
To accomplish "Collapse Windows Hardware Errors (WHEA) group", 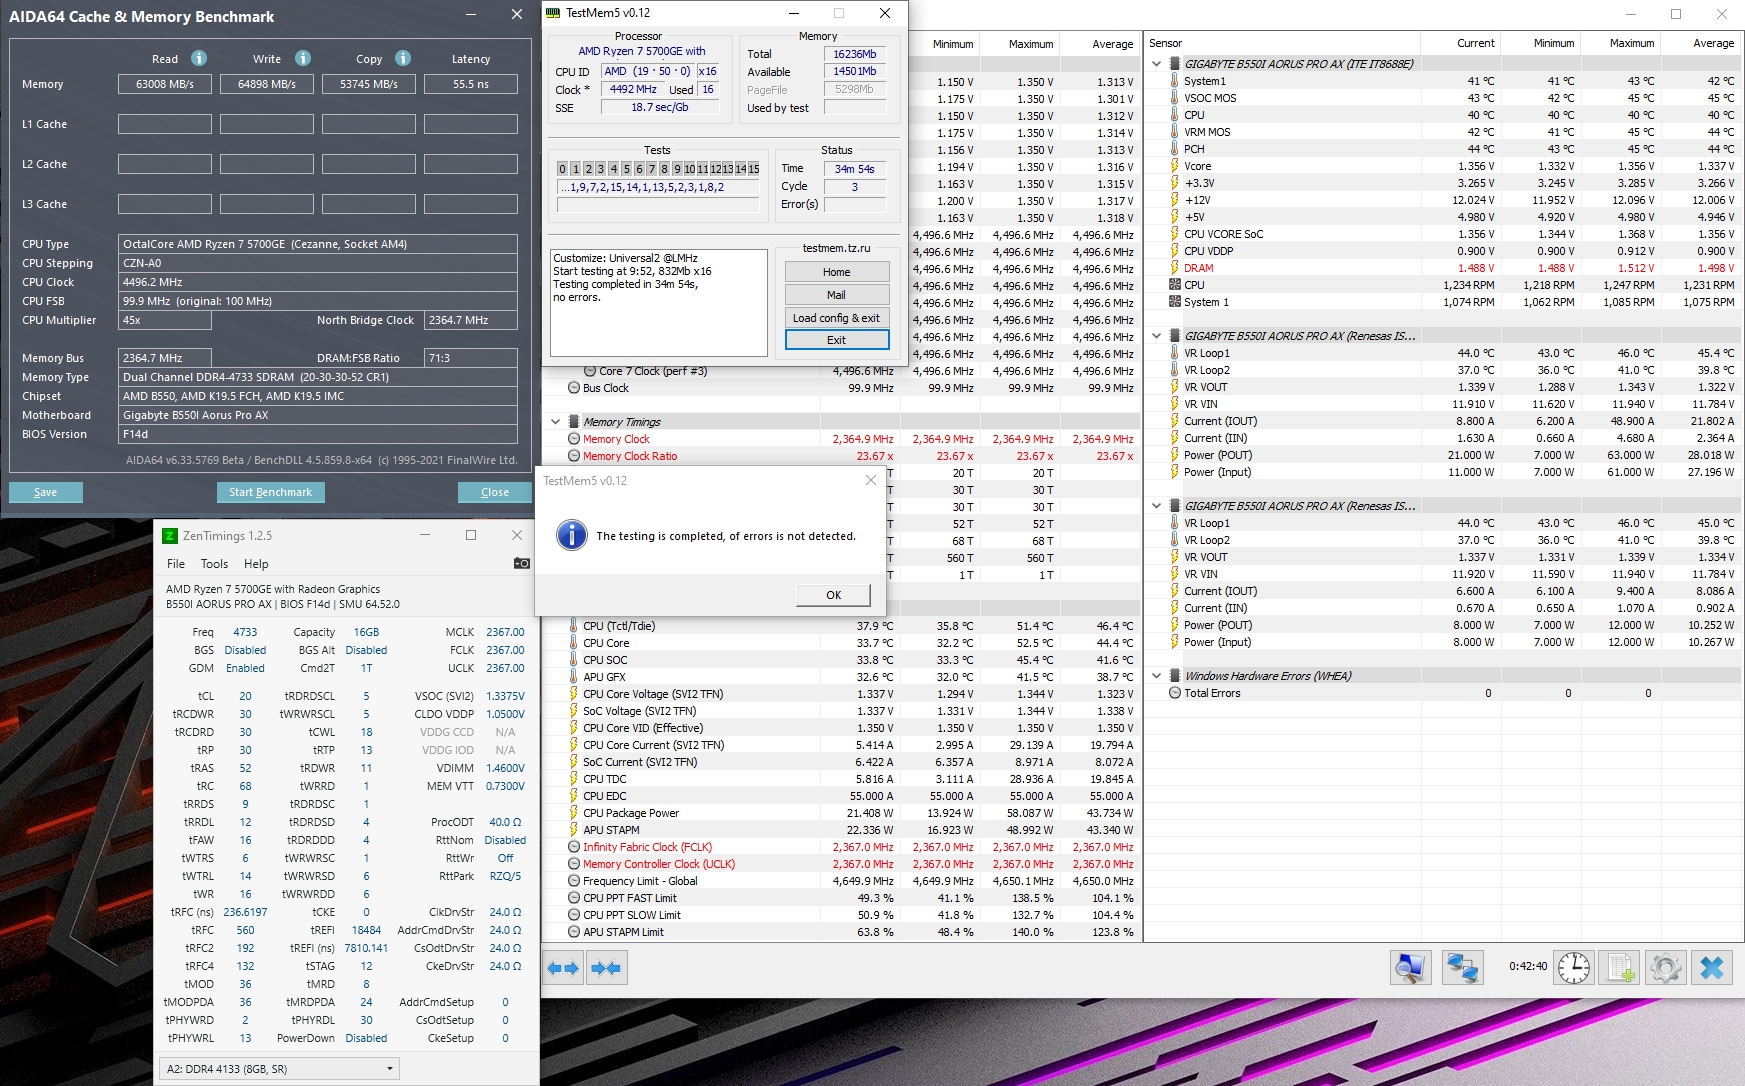I will [x=1157, y=676].
